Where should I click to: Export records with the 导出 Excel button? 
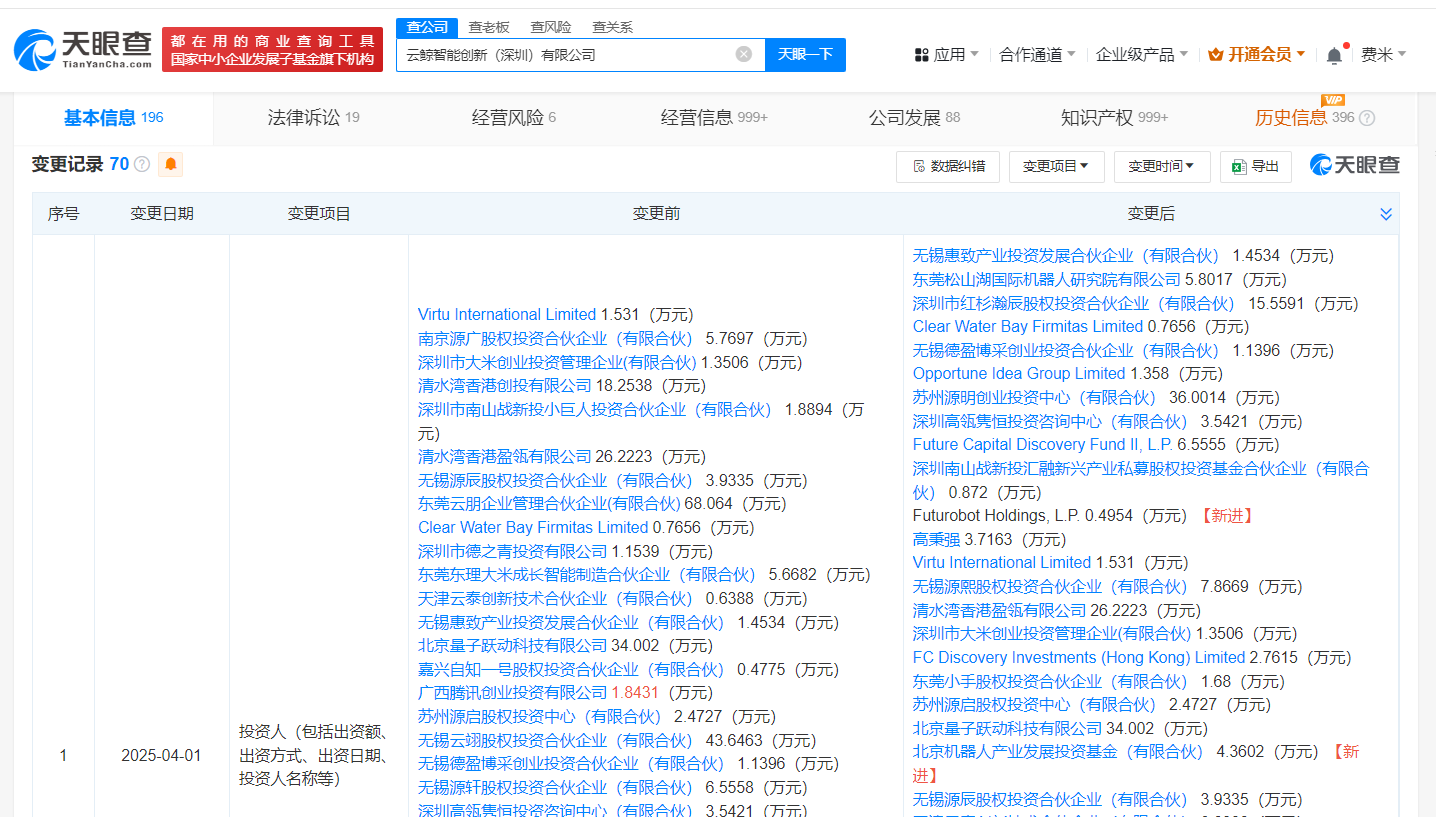(1255, 167)
